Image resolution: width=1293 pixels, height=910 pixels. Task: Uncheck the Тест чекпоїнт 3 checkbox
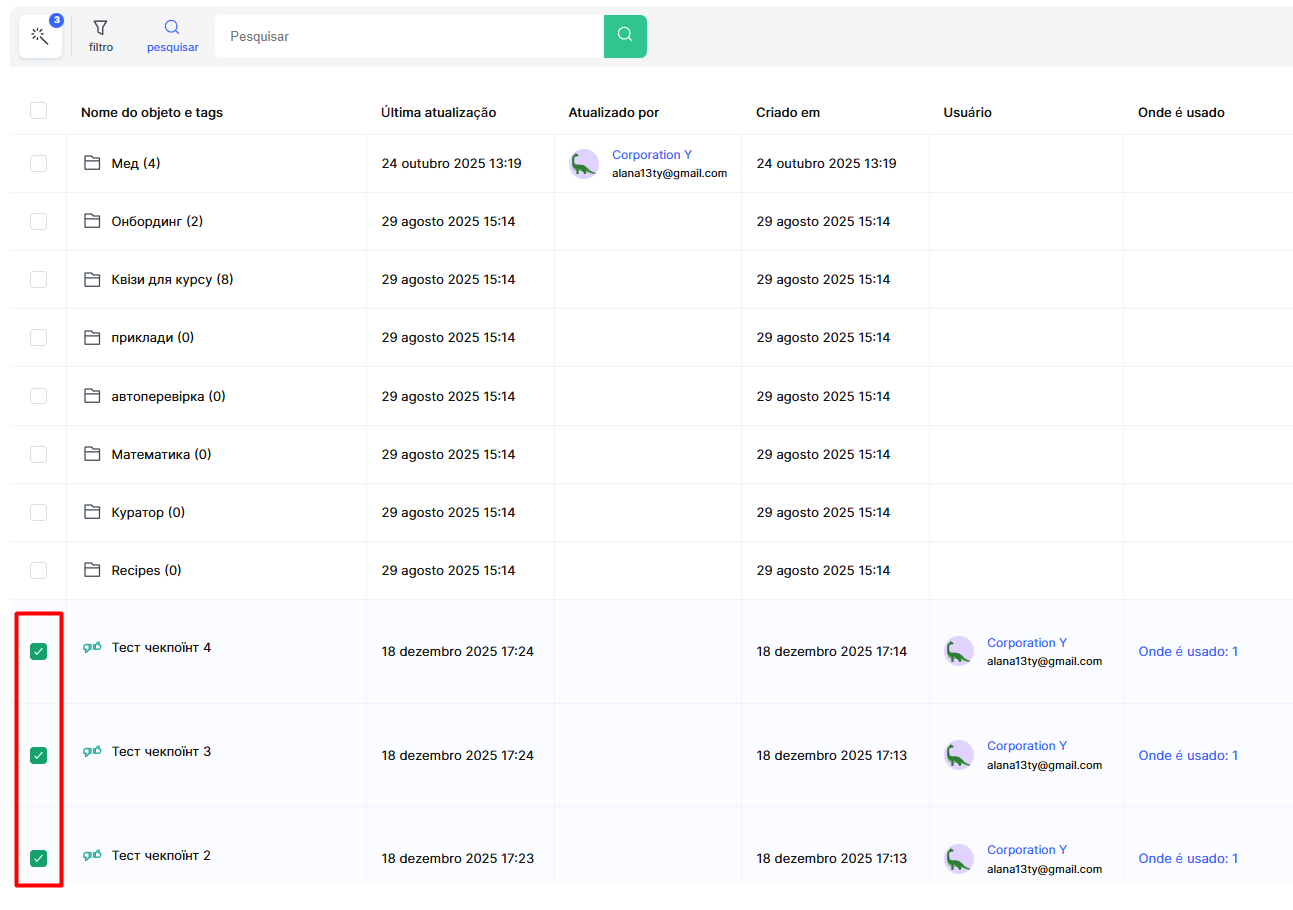pos(38,755)
